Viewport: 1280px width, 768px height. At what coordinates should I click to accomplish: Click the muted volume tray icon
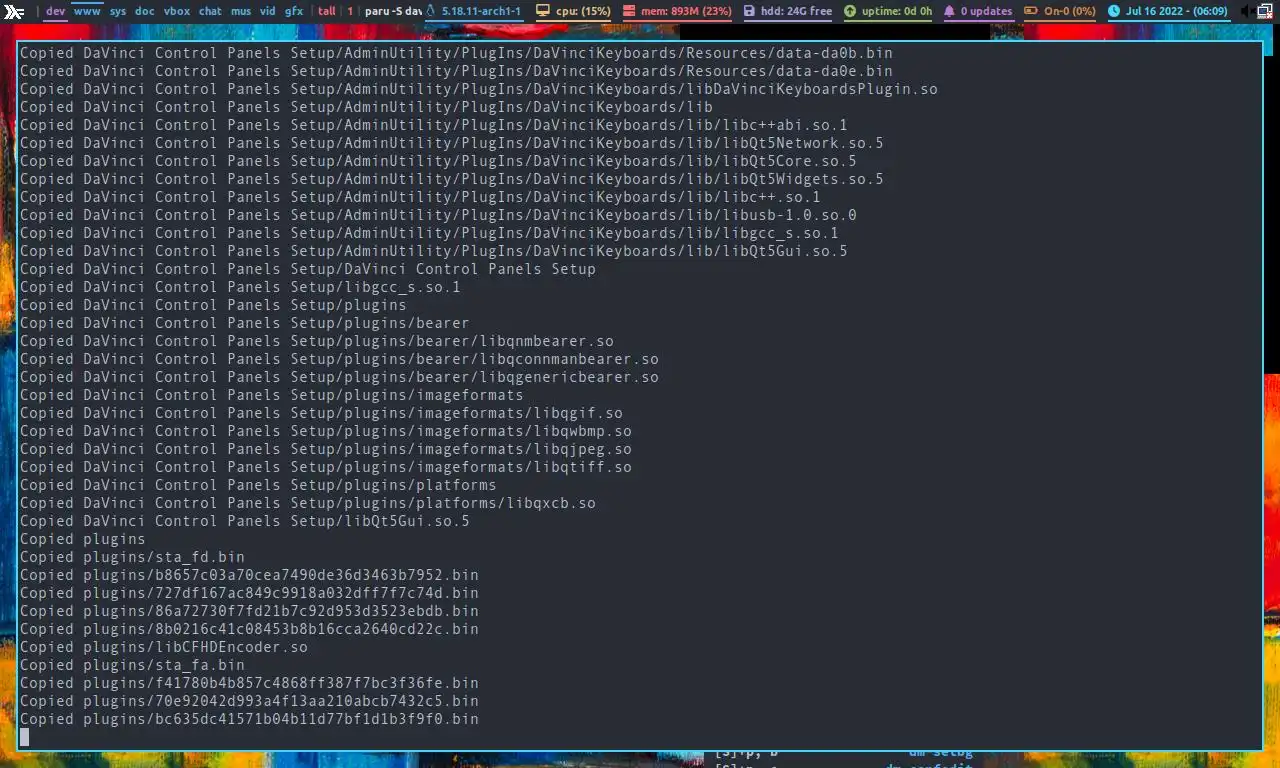(1246, 12)
